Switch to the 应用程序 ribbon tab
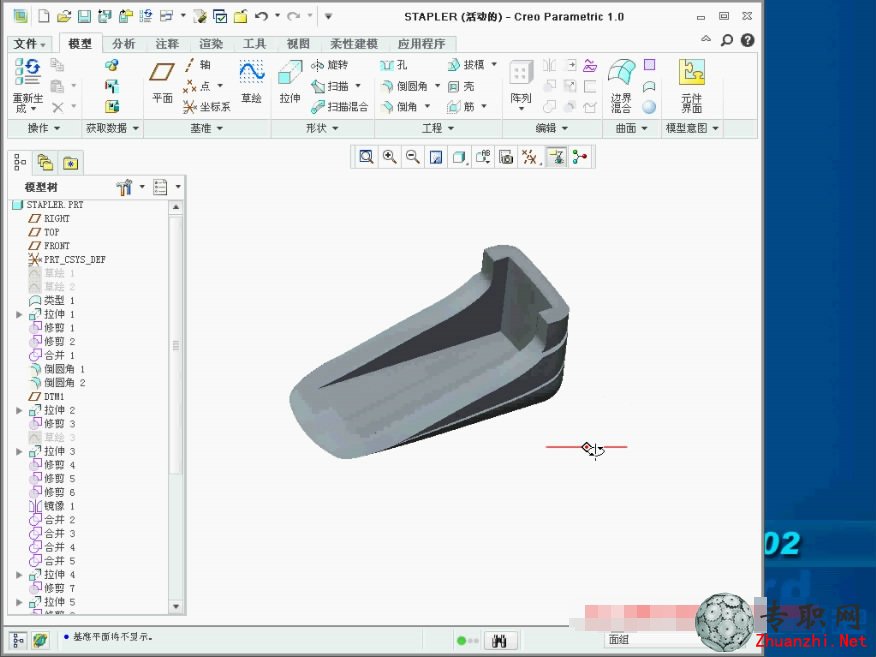The width and height of the screenshot is (876, 657). [x=421, y=44]
